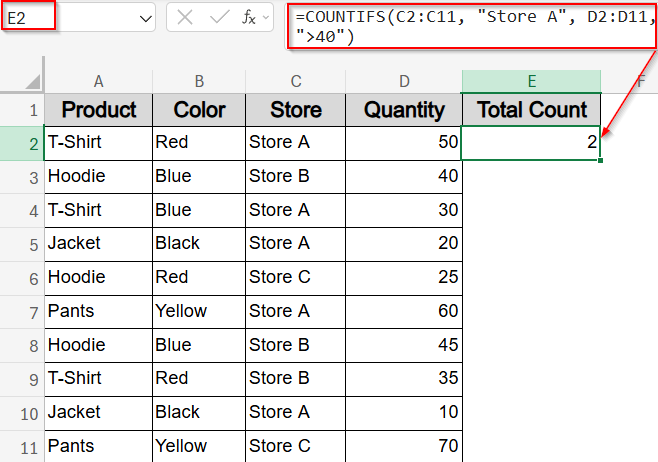Select the T-Shirt cell in row 9
Image resolution: width=658 pixels, height=462 pixels.
point(99,379)
